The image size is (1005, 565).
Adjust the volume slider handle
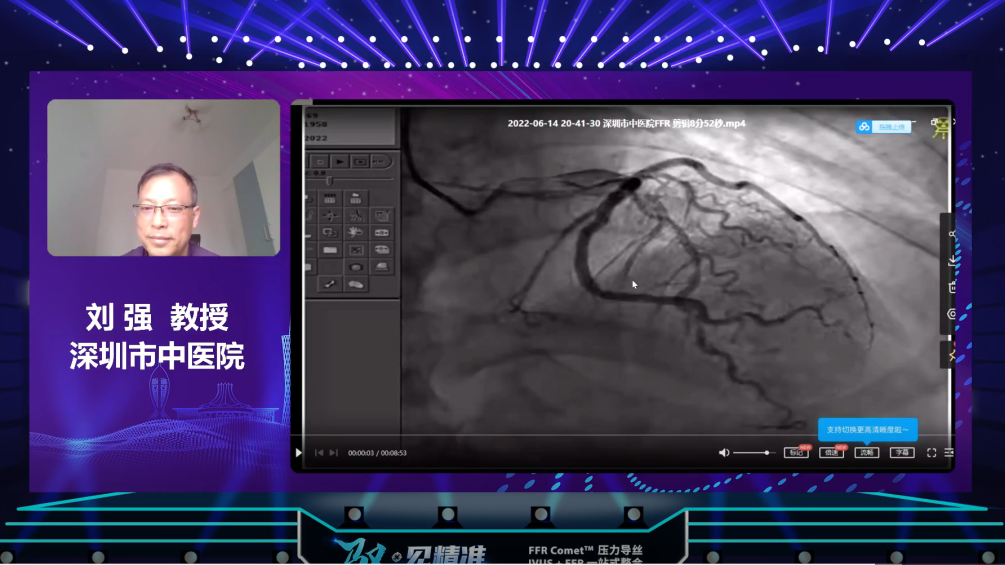coord(767,453)
